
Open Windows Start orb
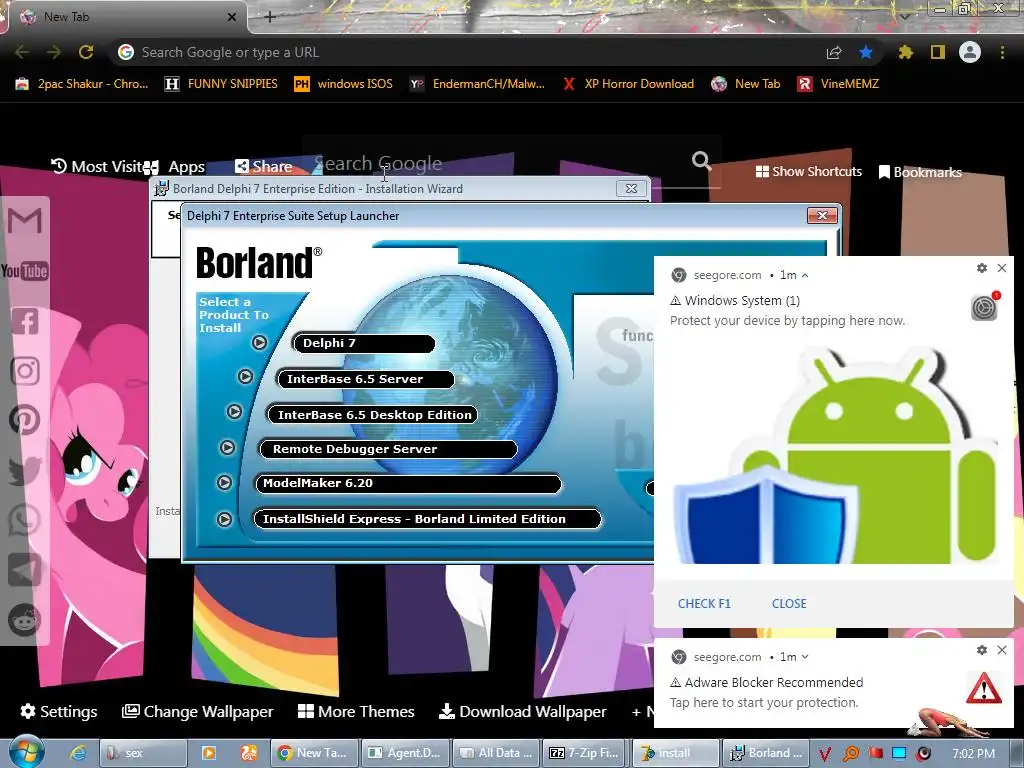pyautogui.click(x=25, y=752)
